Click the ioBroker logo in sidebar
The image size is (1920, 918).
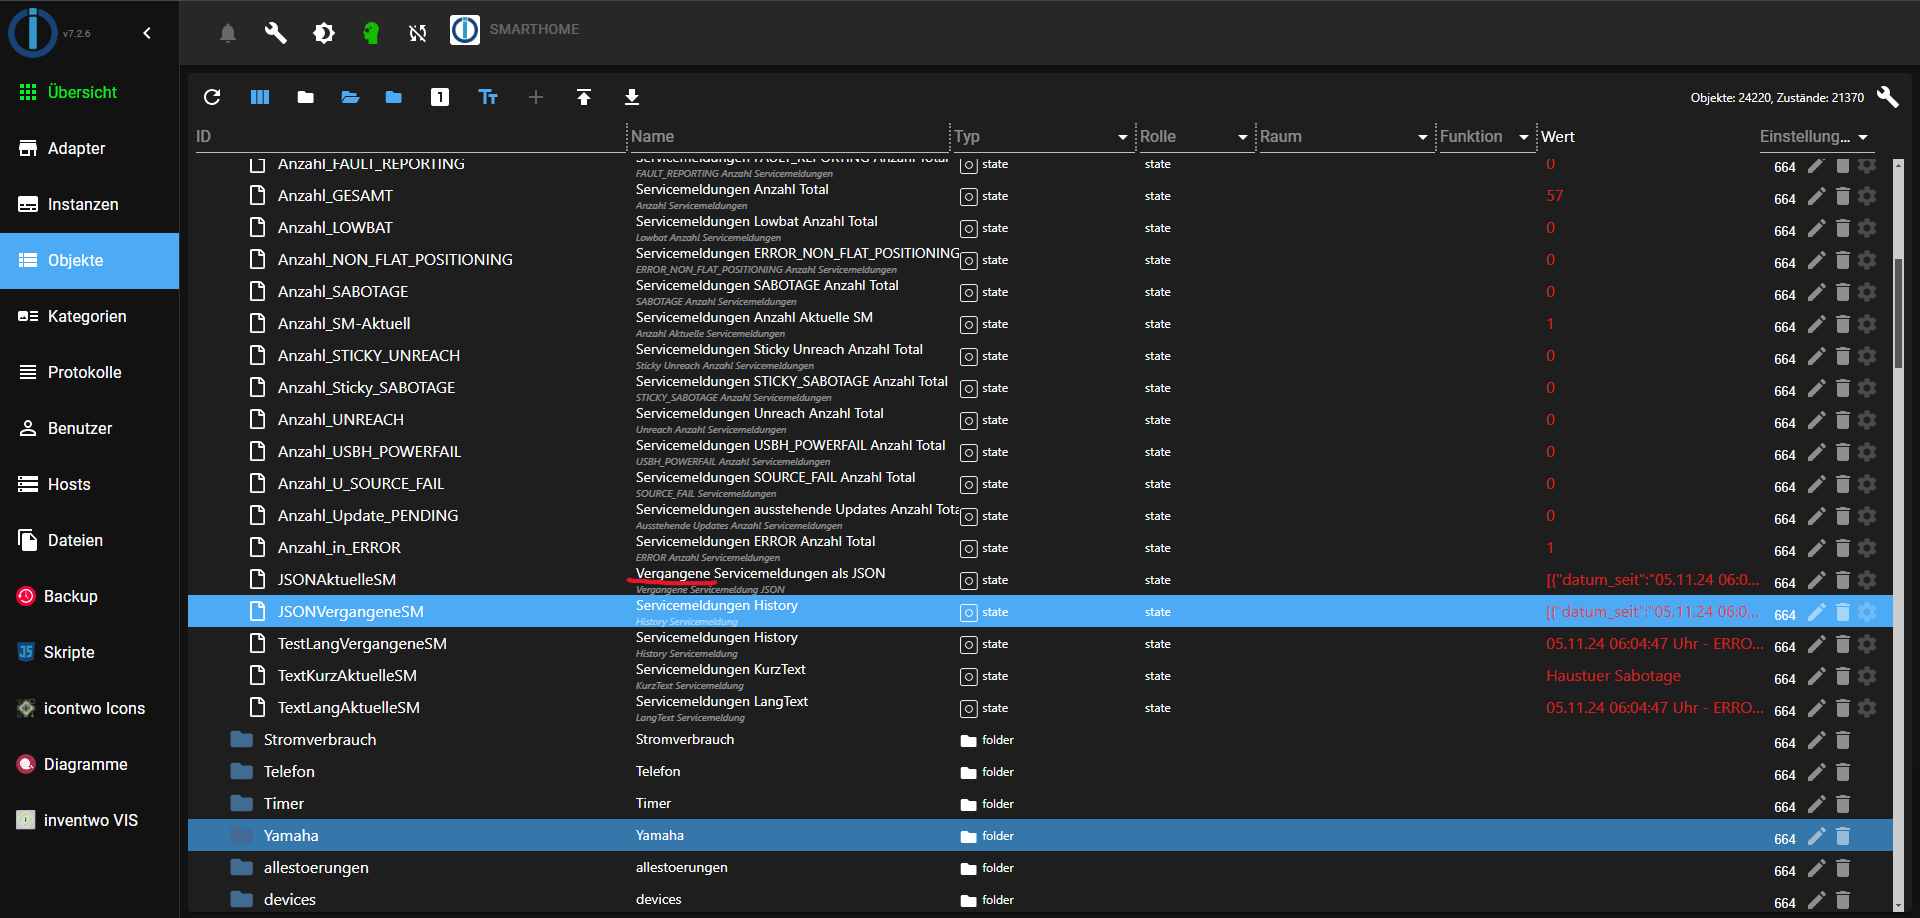click(33, 32)
